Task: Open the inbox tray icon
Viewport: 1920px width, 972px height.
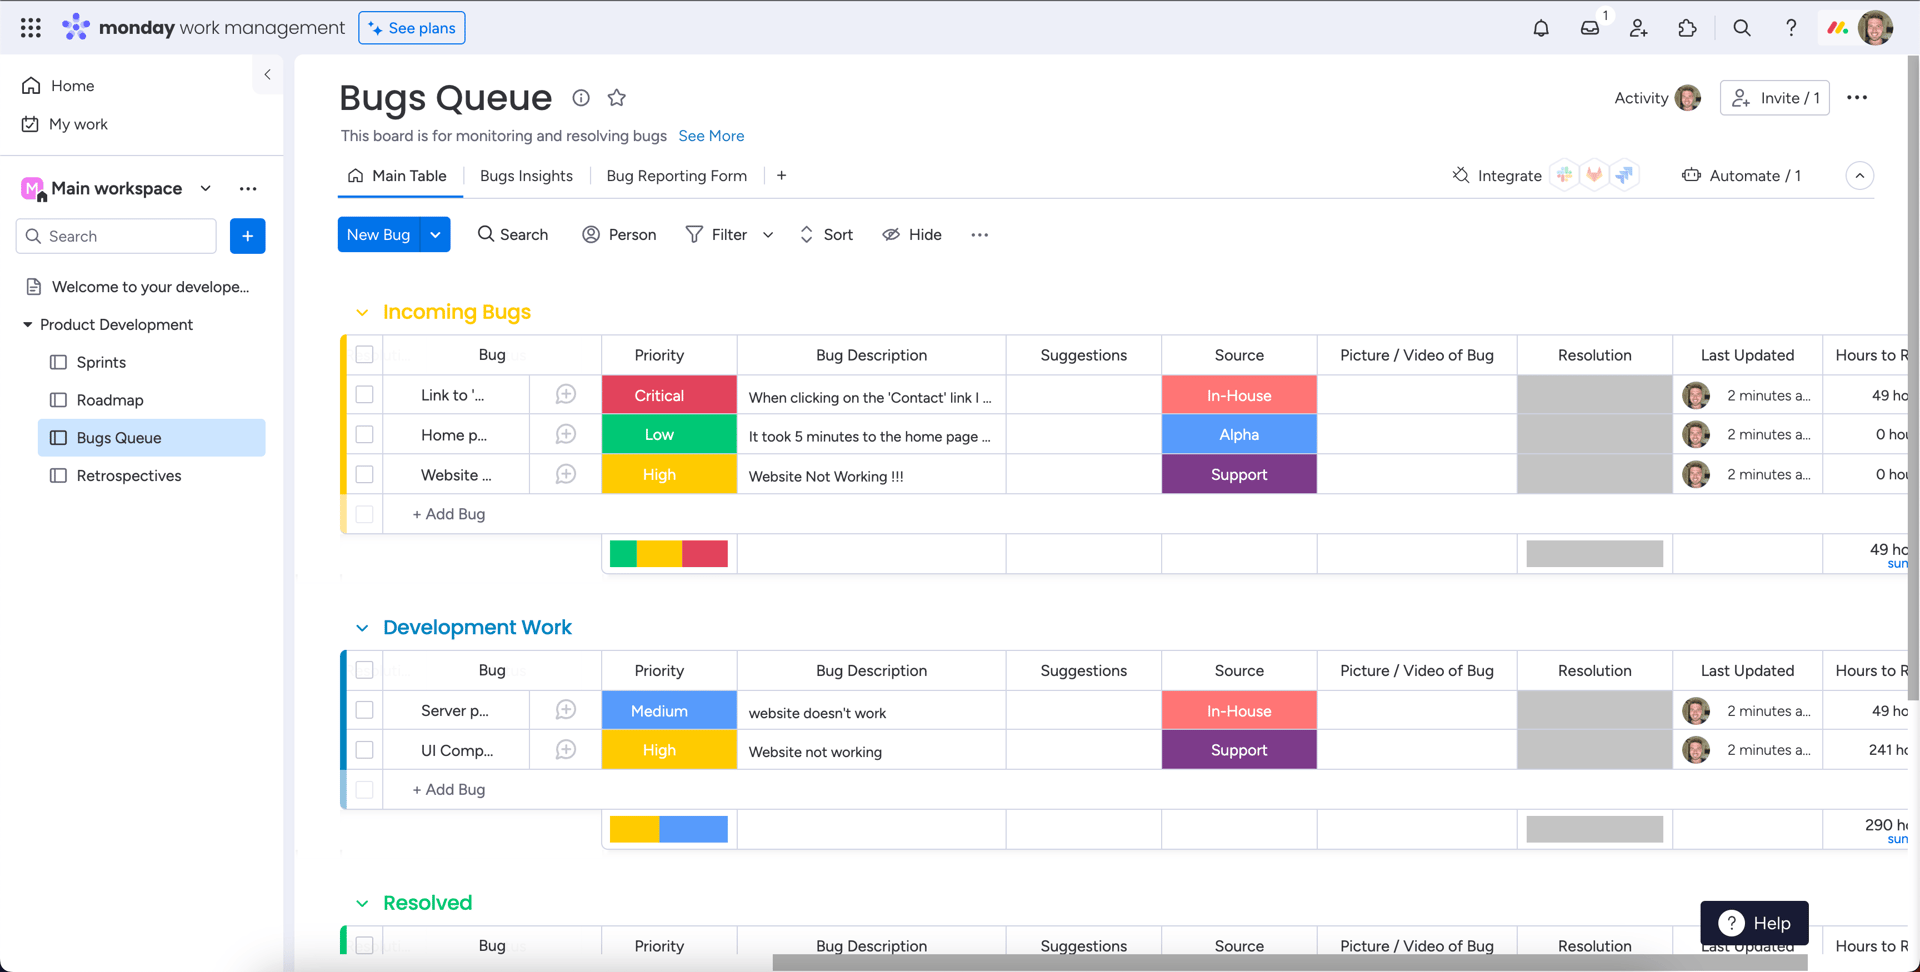Action: 1590,28
